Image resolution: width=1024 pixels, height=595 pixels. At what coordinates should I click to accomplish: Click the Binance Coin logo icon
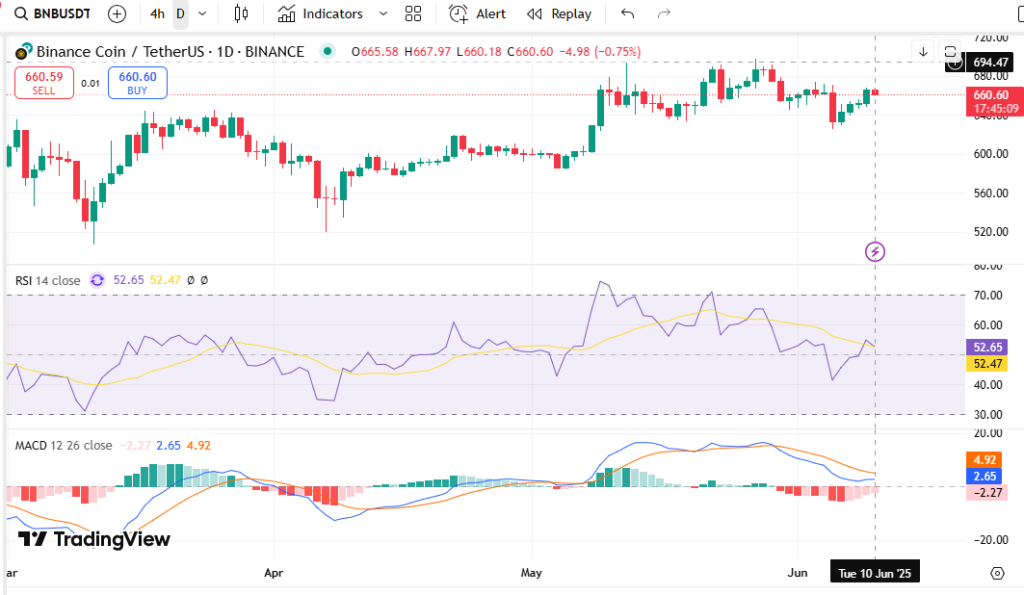pos(24,51)
